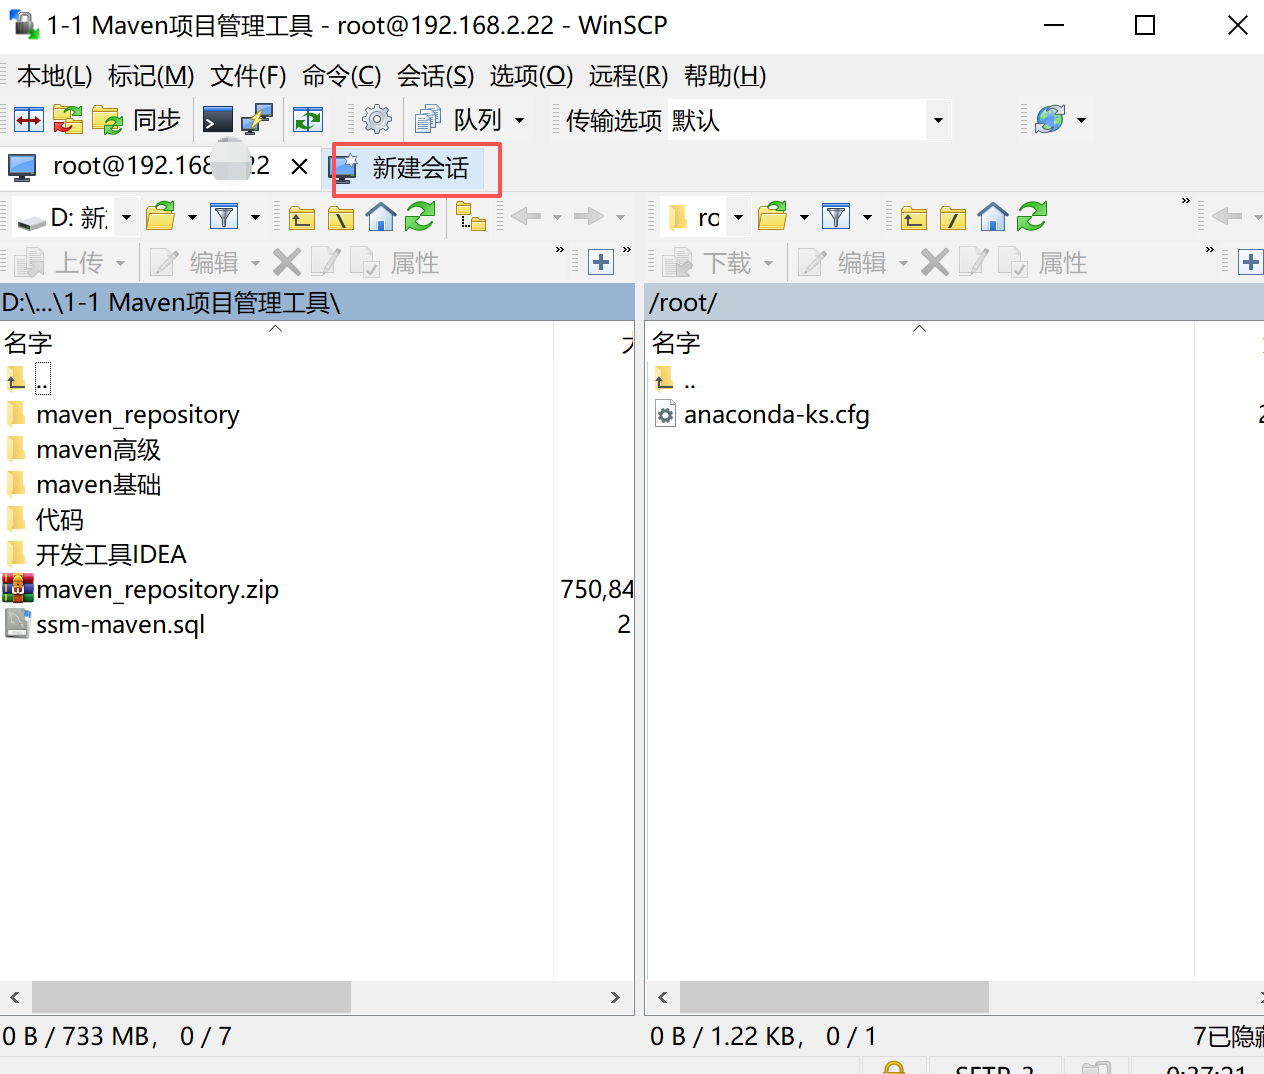Click remote panel filter funnel icon

836,216
